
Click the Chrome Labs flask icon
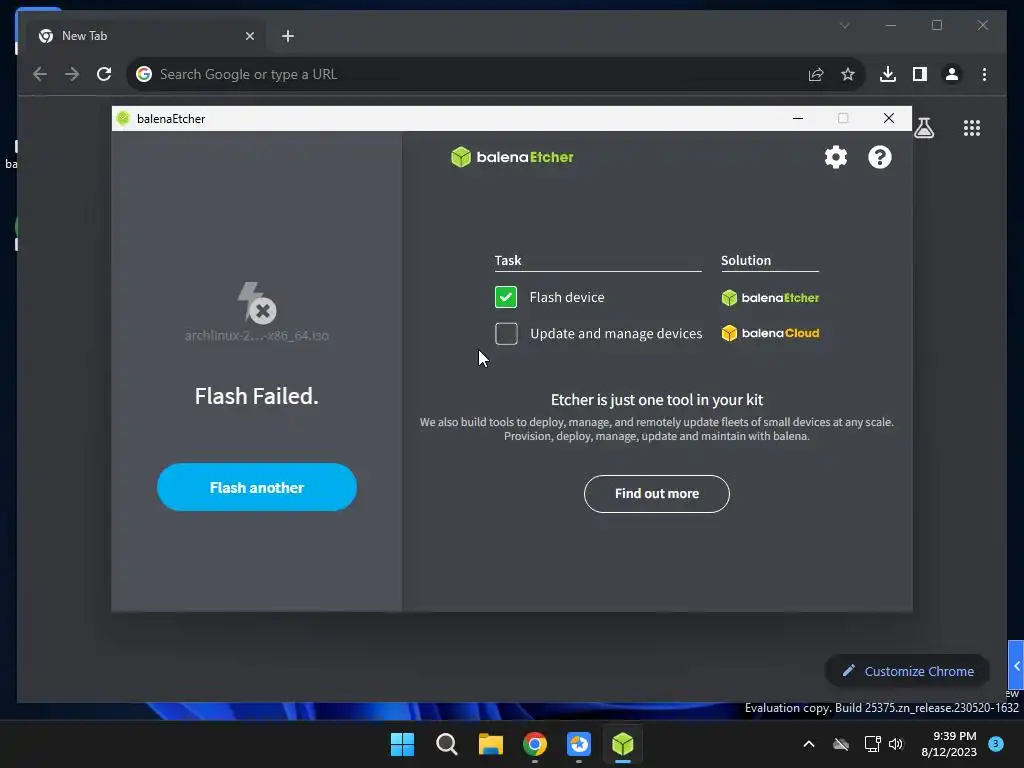[x=924, y=128]
